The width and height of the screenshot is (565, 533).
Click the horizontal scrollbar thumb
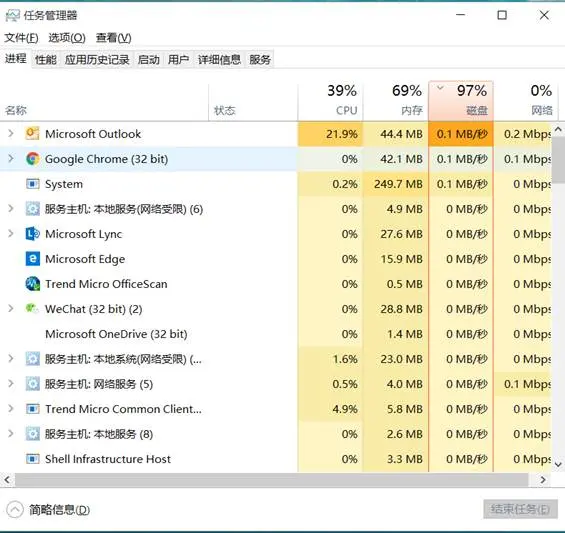click(x=271, y=480)
